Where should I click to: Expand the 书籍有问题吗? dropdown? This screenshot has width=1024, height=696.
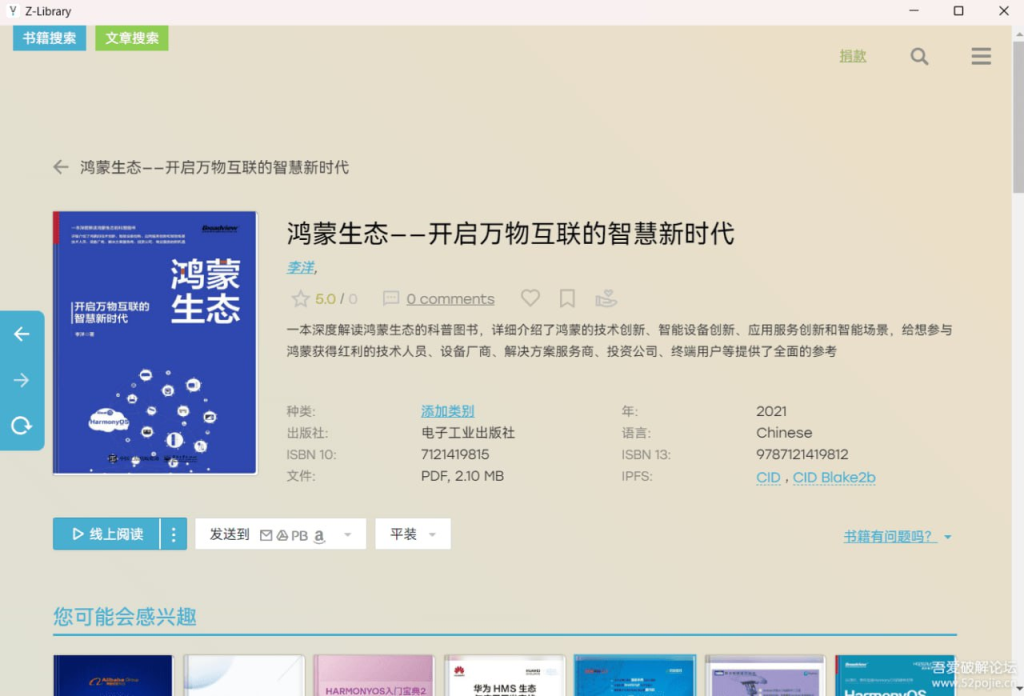(897, 537)
